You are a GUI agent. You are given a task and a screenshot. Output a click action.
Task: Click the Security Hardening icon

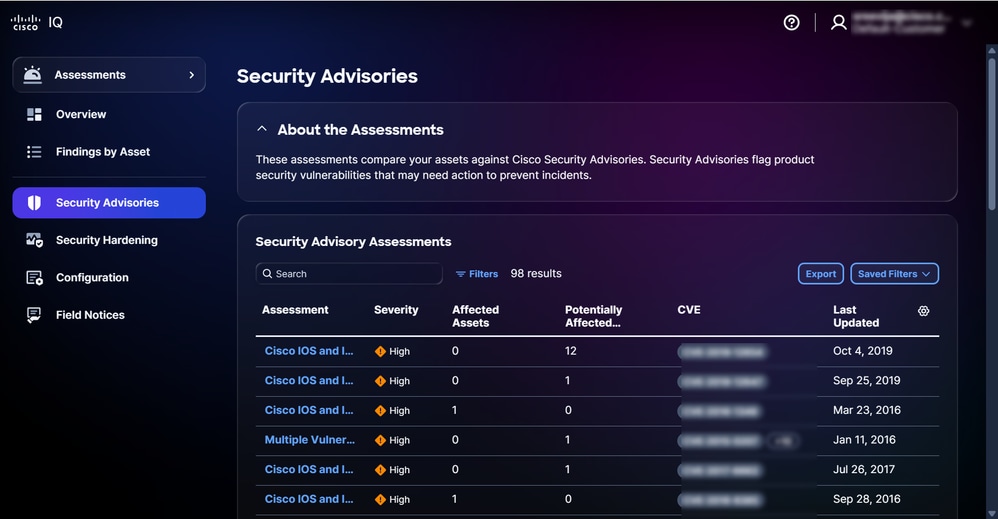click(x=34, y=240)
